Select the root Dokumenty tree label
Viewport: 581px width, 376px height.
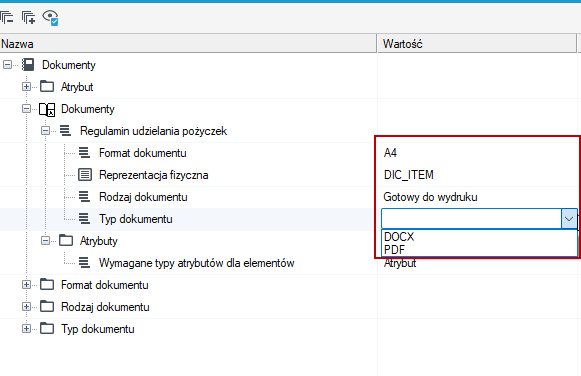click(69, 65)
